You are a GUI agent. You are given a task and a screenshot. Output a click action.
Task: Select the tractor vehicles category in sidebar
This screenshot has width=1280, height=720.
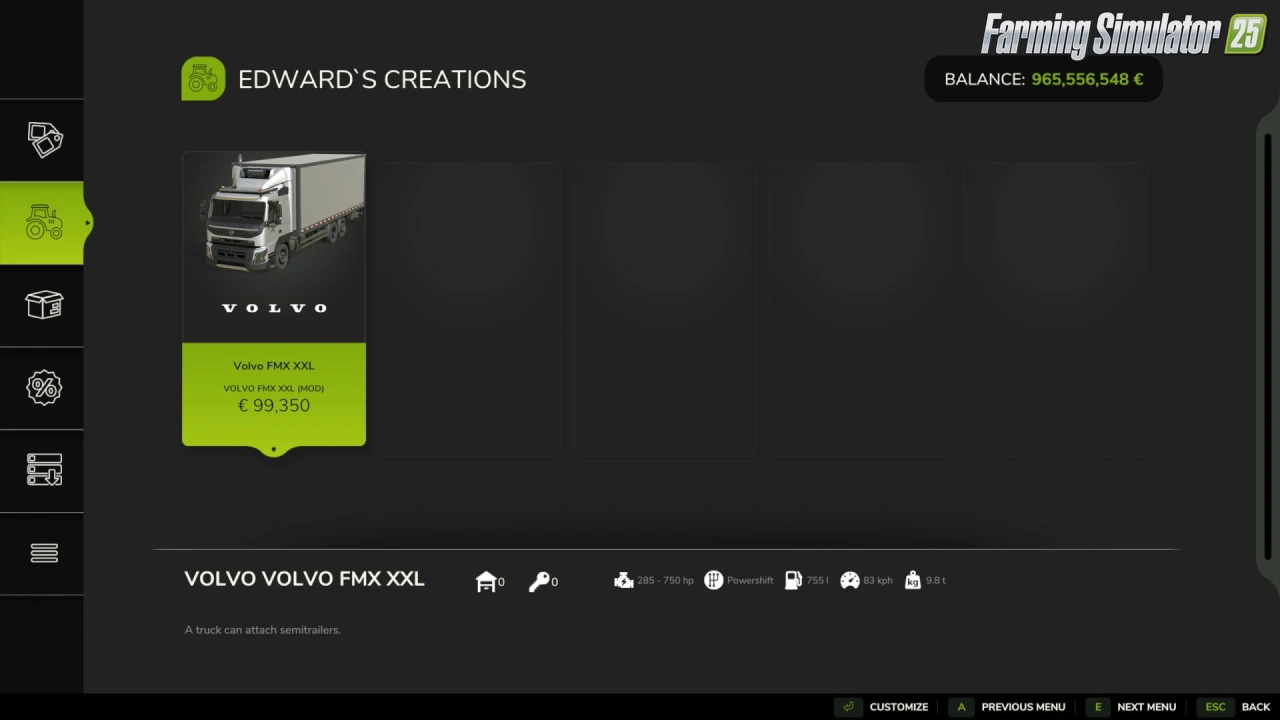[42, 223]
